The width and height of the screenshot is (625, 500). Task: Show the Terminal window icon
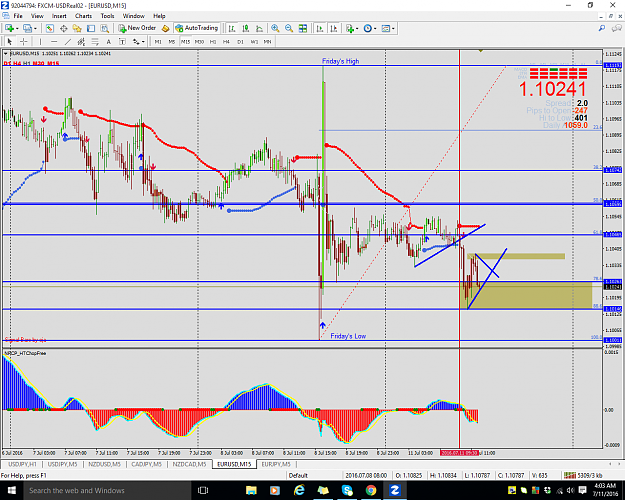(x=91, y=28)
